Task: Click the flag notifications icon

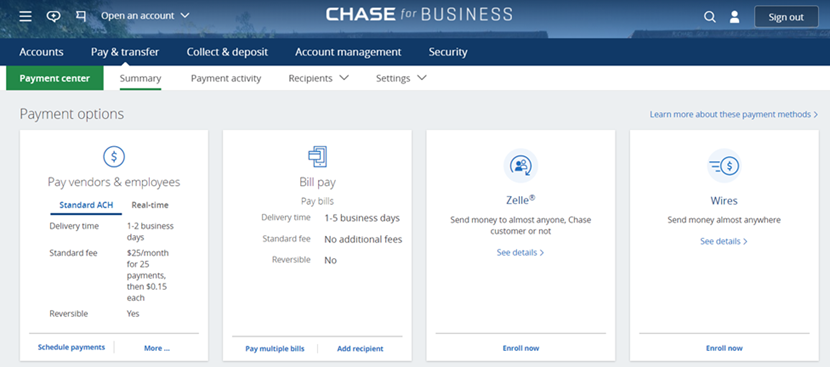Action: (x=81, y=16)
